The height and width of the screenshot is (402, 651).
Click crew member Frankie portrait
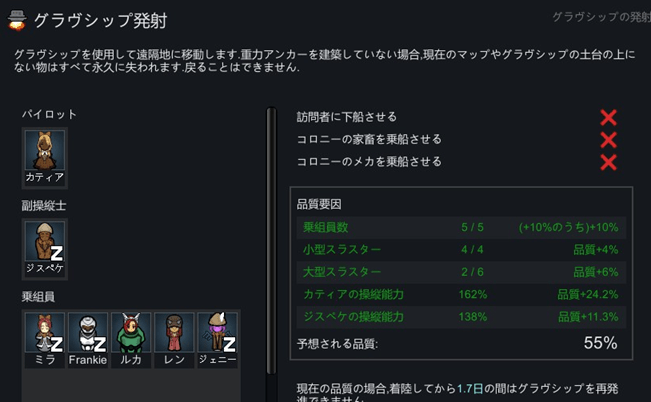88,337
